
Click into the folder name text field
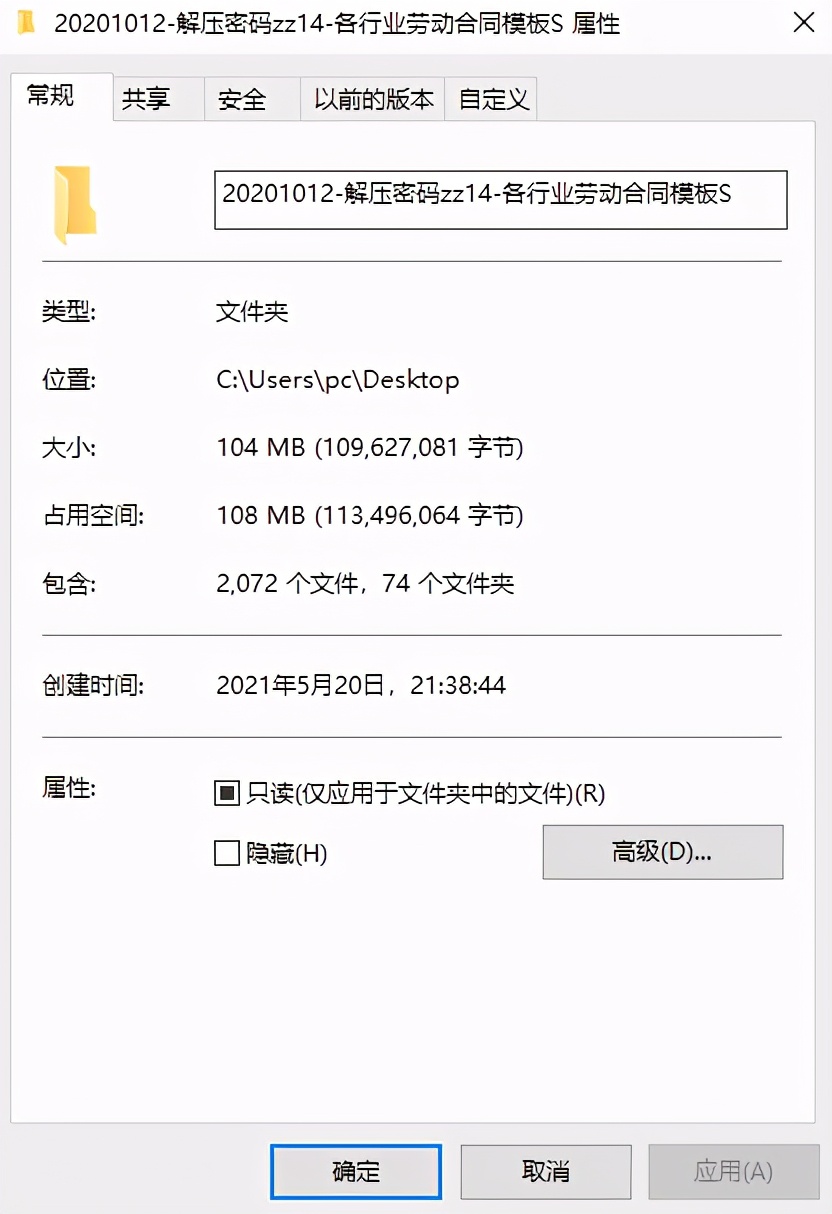(501, 200)
